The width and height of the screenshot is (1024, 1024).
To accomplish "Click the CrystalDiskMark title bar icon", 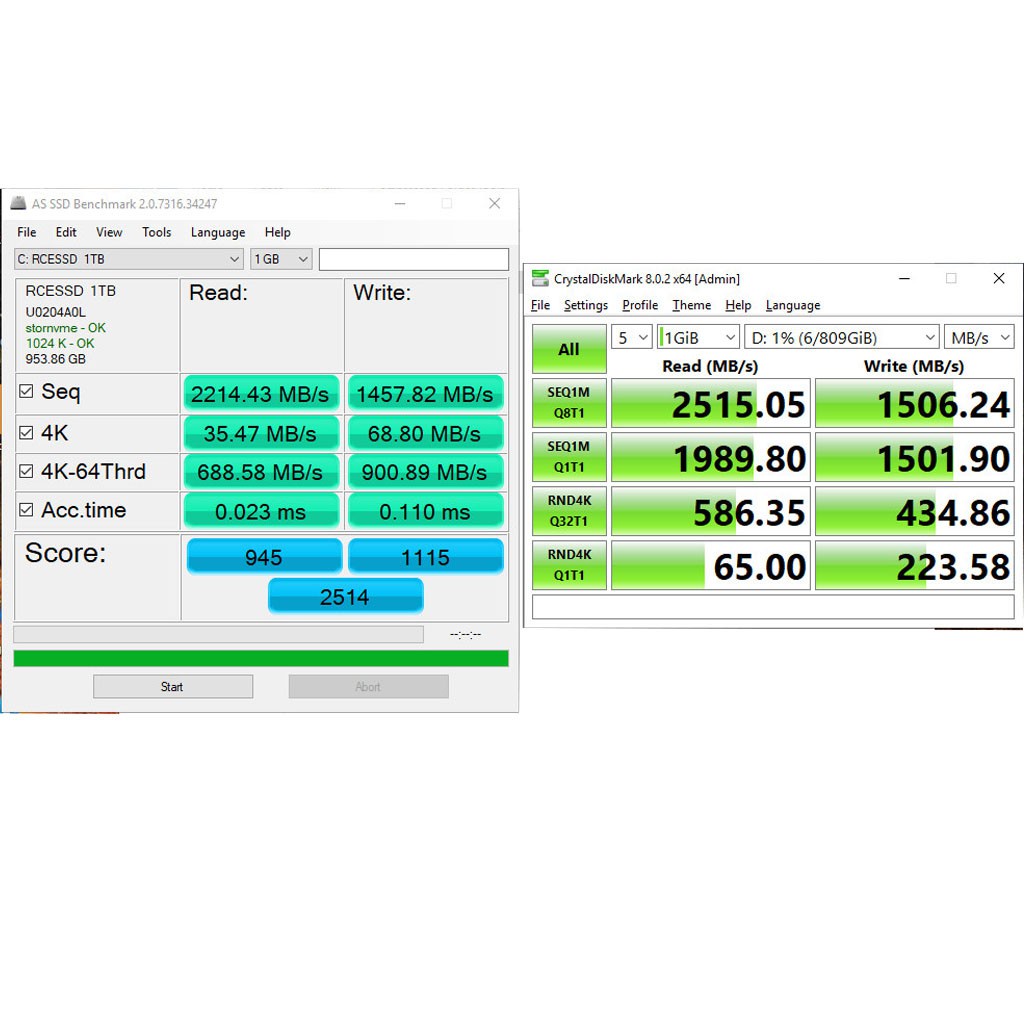I will (x=540, y=279).
